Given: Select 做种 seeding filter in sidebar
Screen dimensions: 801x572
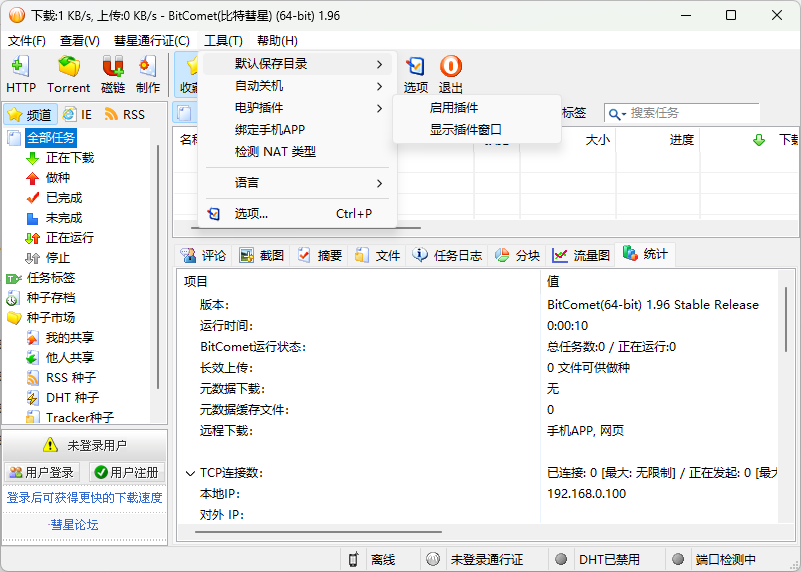Looking at the screenshot, I should click(x=57, y=178).
